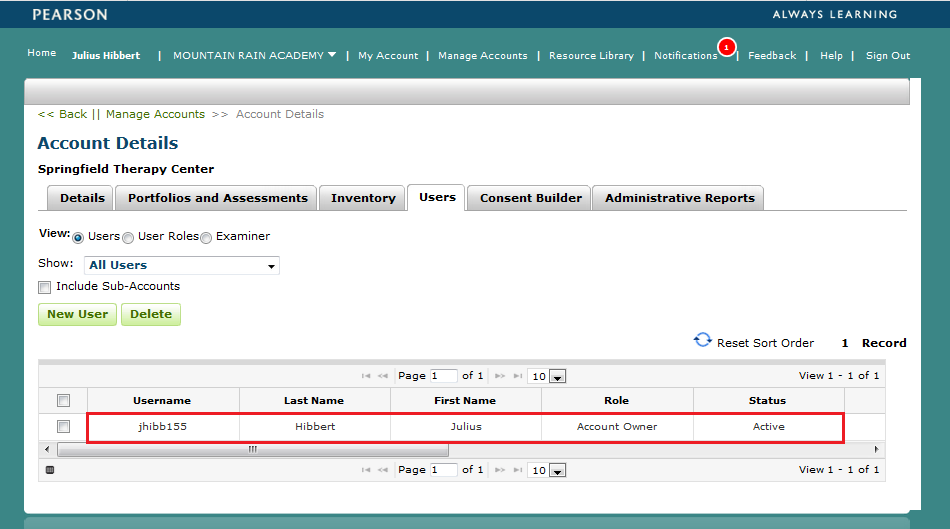
Task: Switch to the Consent Builder tab
Action: pos(530,198)
